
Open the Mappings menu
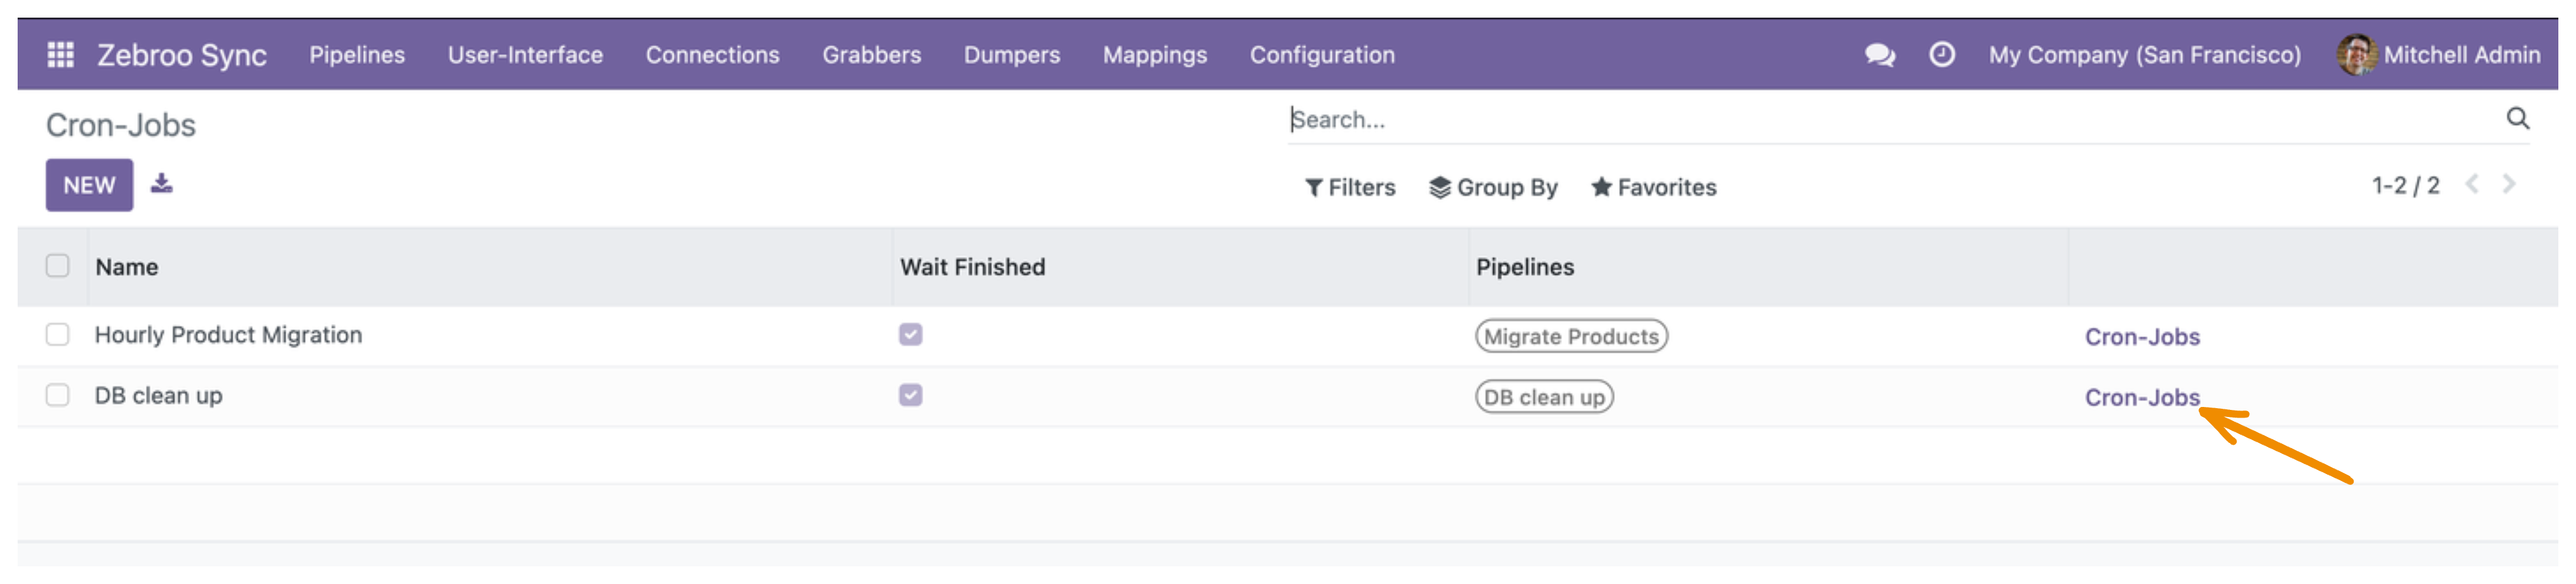tap(1155, 55)
